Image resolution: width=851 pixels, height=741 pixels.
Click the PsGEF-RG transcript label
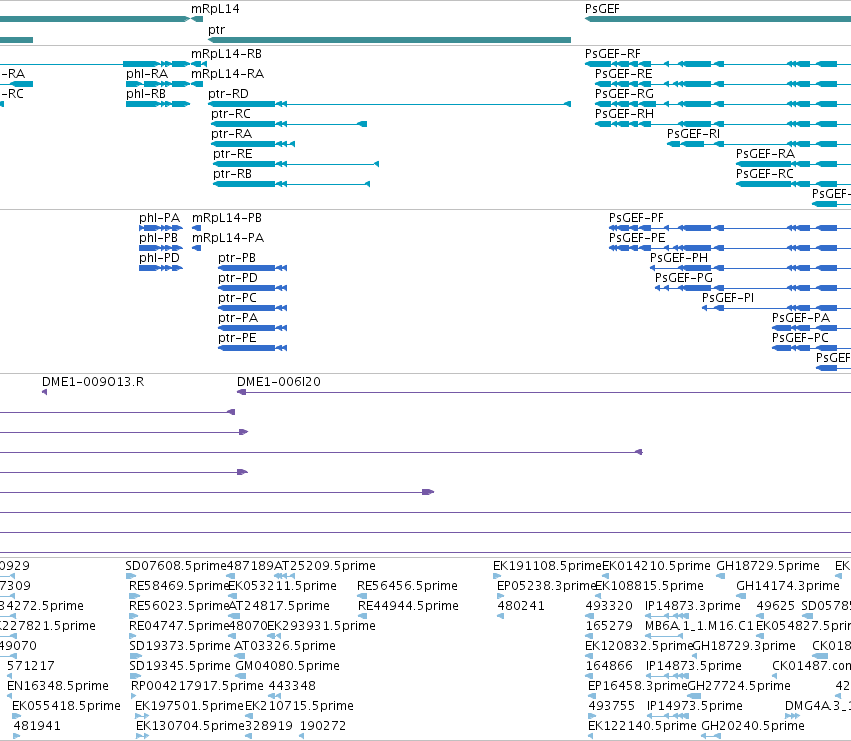[625, 94]
